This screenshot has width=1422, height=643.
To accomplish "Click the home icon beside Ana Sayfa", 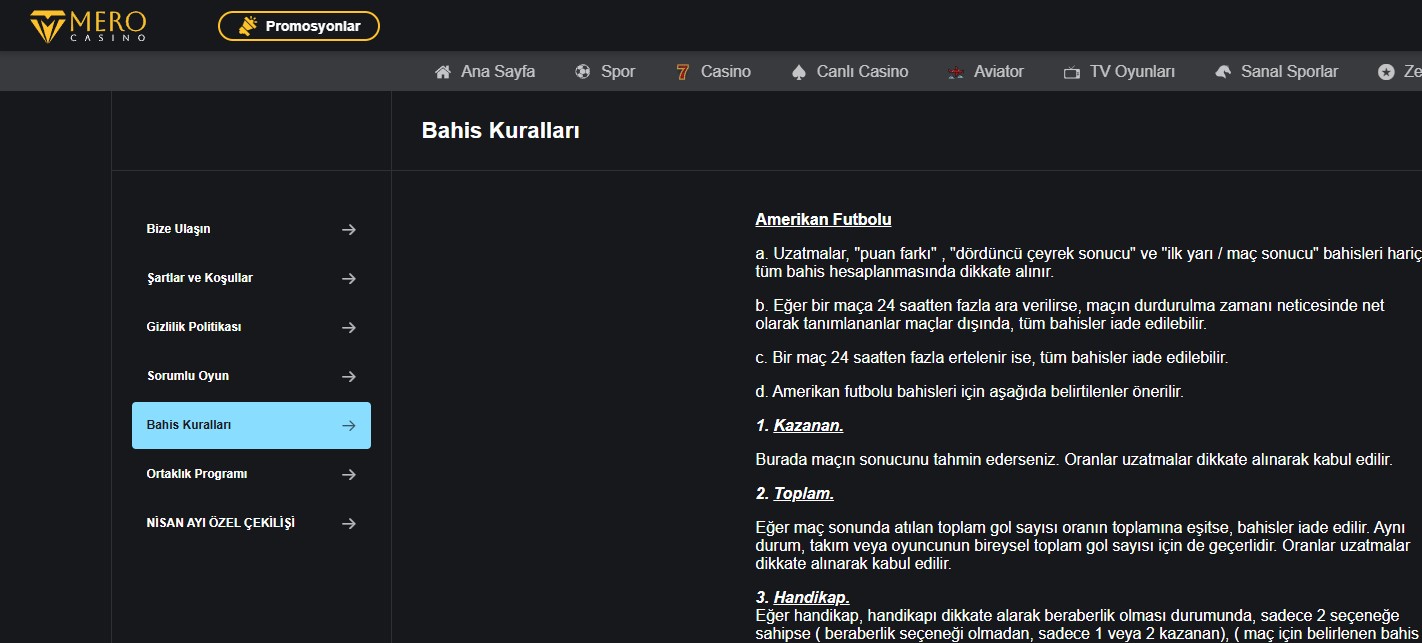I will [x=443, y=72].
